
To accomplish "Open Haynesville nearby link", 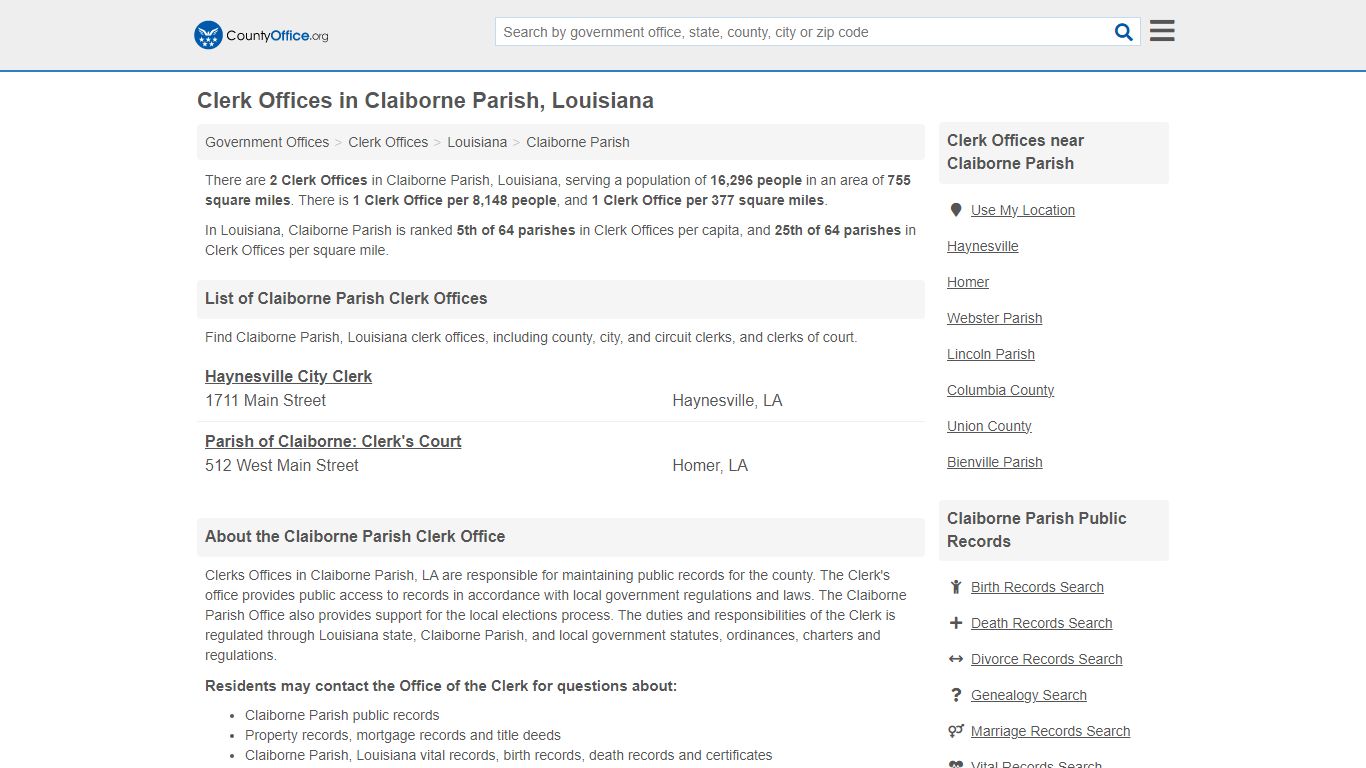I will tap(983, 246).
